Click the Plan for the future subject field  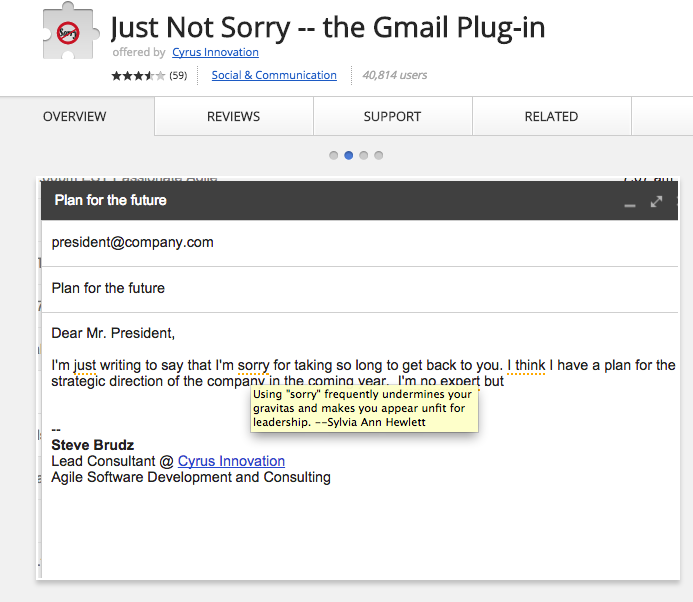tap(359, 288)
